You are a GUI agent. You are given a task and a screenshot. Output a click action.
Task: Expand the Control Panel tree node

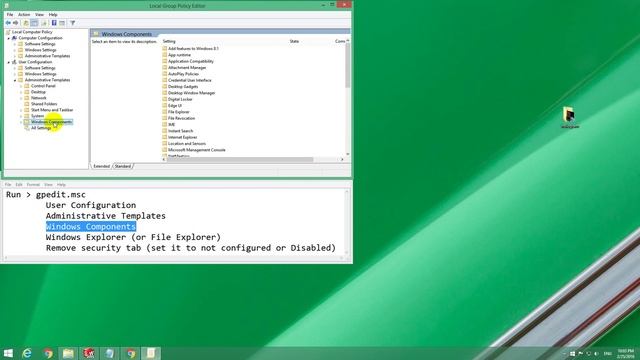click(21, 86)
